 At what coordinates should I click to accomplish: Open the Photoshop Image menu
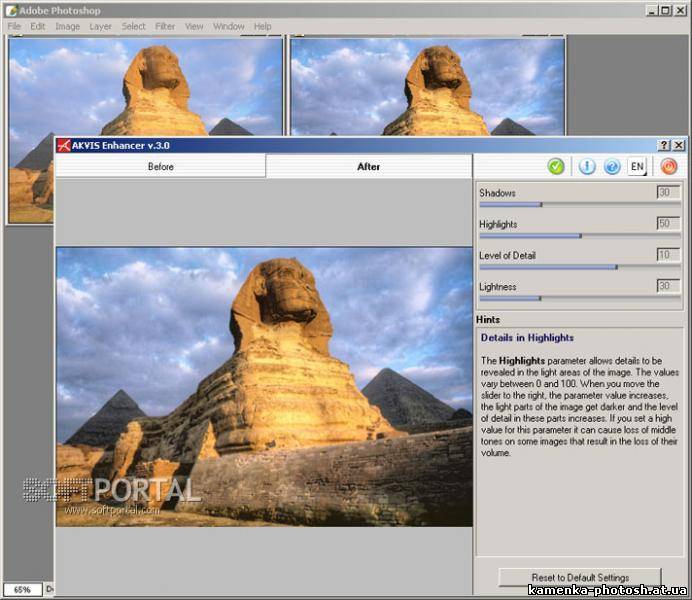[68, 26]
